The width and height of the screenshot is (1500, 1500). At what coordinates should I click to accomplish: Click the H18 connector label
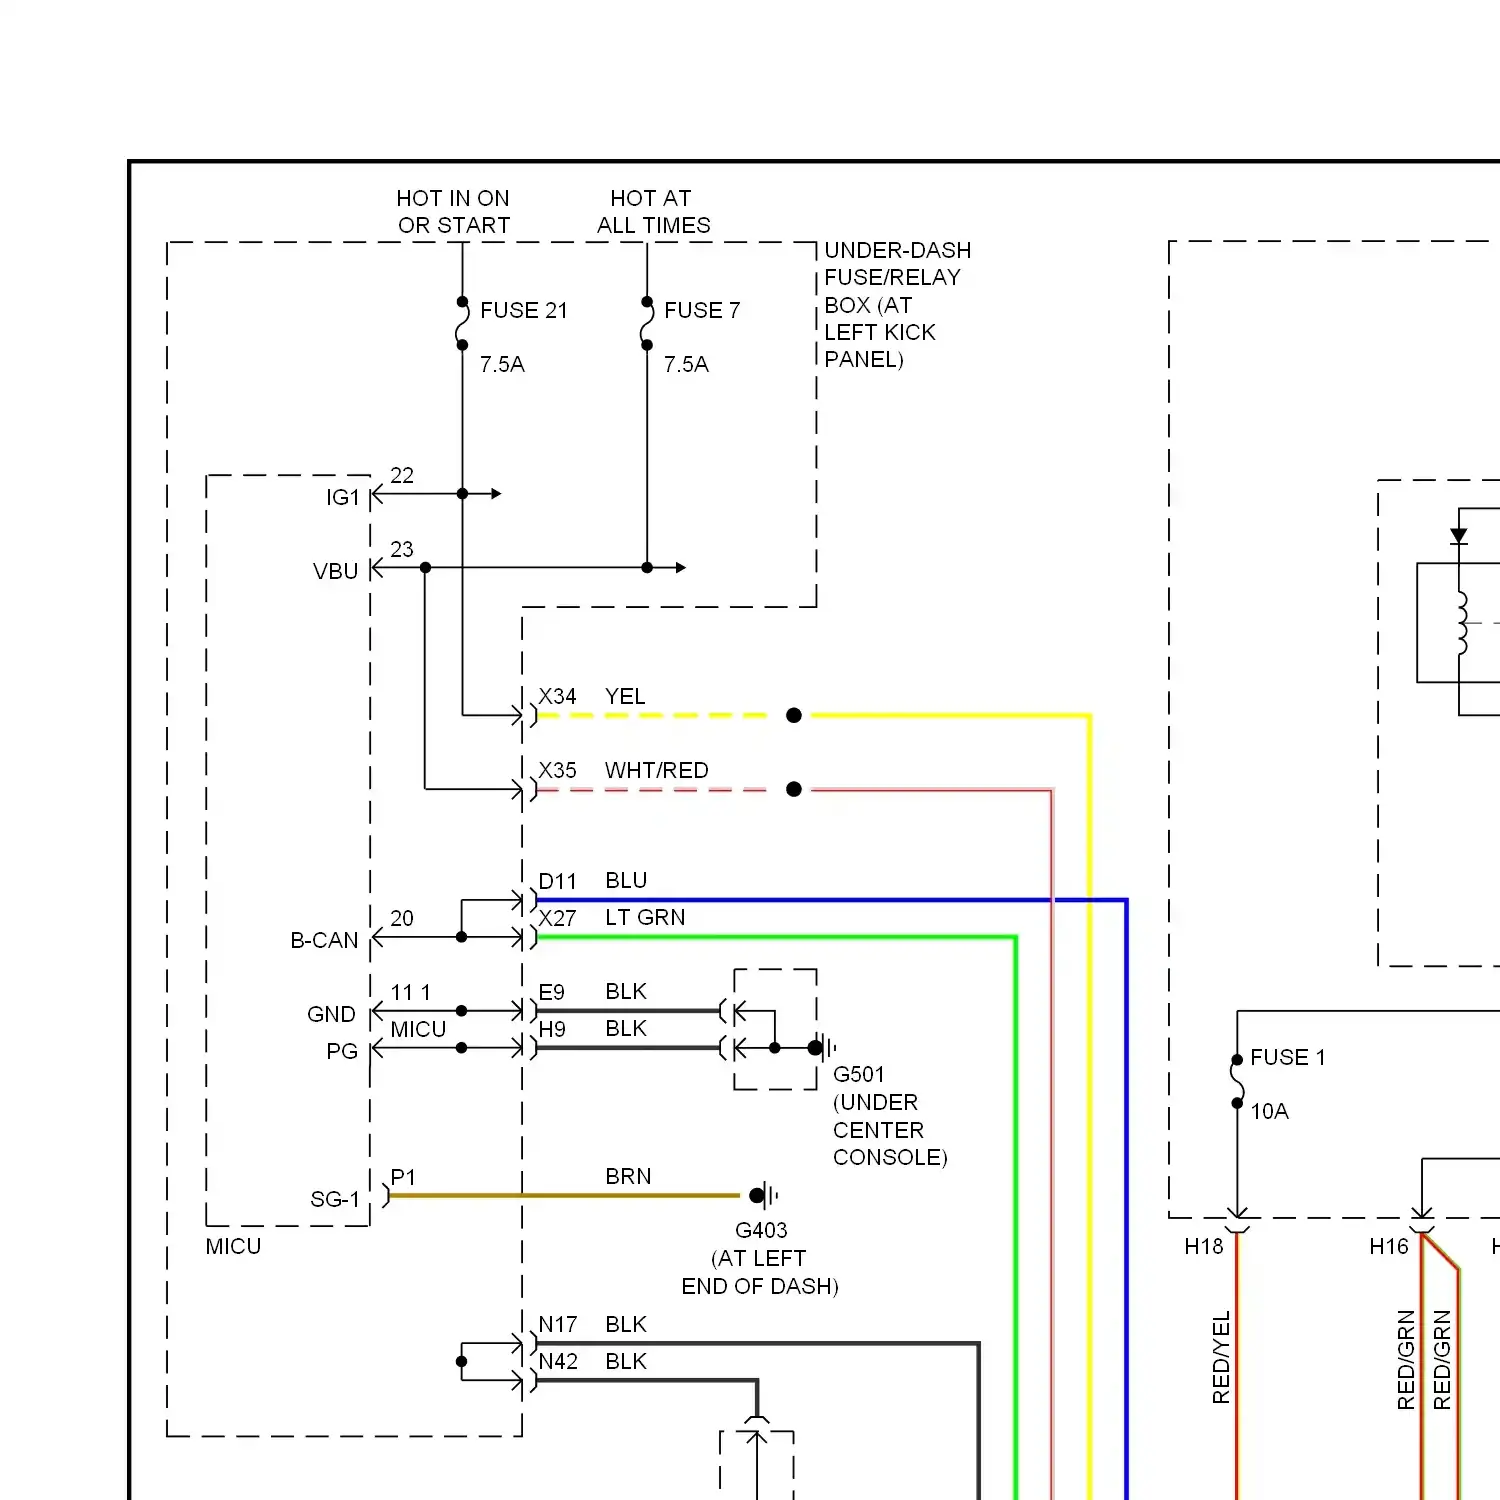pos(1204,1246)
